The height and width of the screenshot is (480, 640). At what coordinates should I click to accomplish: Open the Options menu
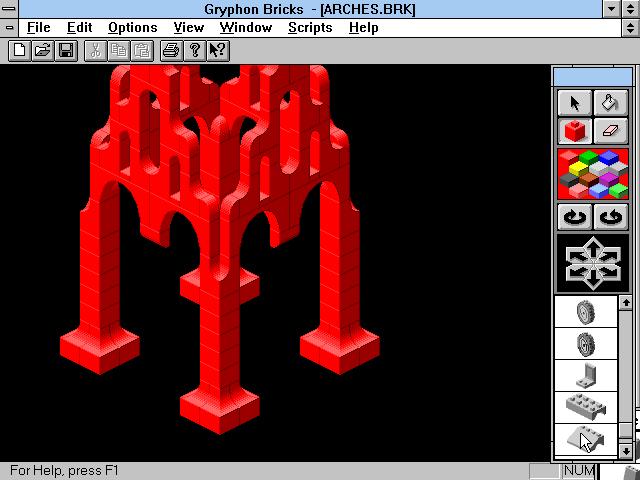[133, 28]
